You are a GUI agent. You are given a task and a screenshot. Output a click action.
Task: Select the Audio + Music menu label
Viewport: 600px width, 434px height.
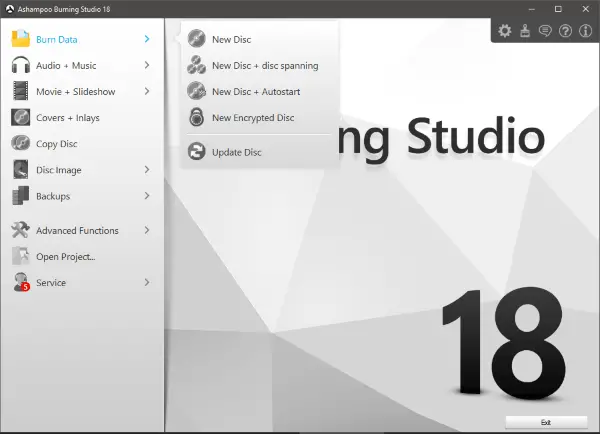[66, 65]
